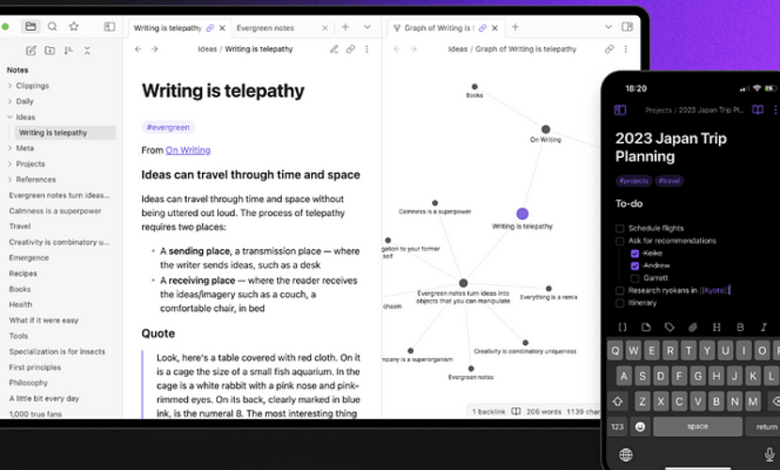
Task: Click link icon in note header
Action: coord(351,49)
